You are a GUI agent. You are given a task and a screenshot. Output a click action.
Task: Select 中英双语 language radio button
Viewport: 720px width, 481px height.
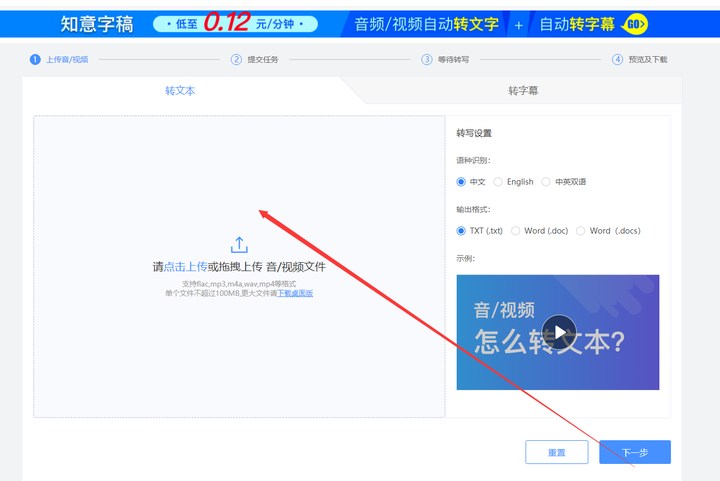coord(546,182)
